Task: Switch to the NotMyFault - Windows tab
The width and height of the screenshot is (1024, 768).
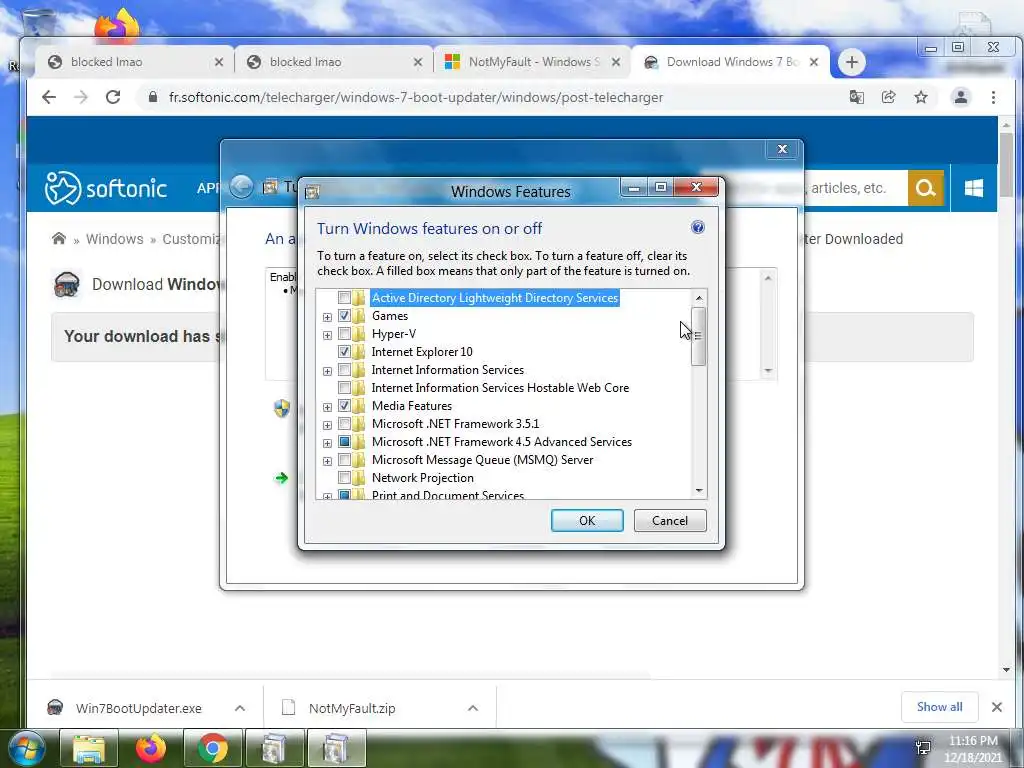Action: pyautogui.click(x=530, y=62)
